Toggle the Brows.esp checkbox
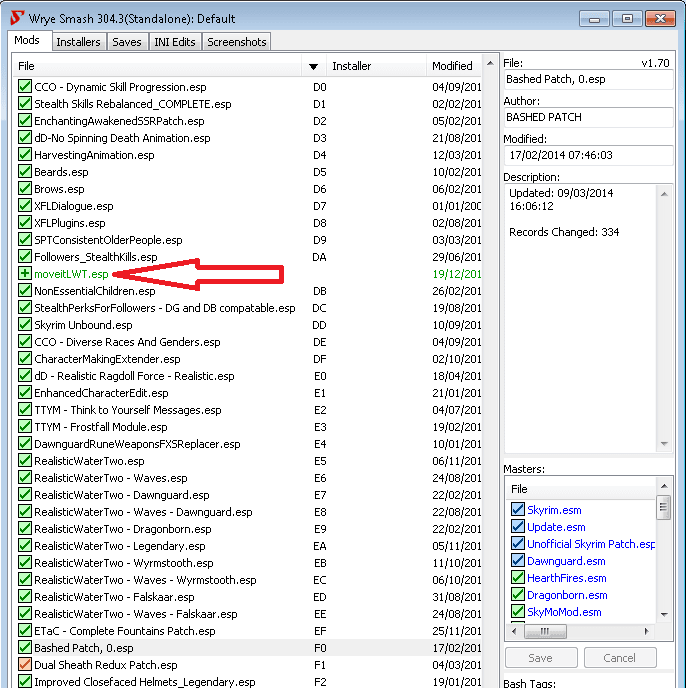Image resolution: width=686 pixels, height=688 pixels. tap(25, 189)
